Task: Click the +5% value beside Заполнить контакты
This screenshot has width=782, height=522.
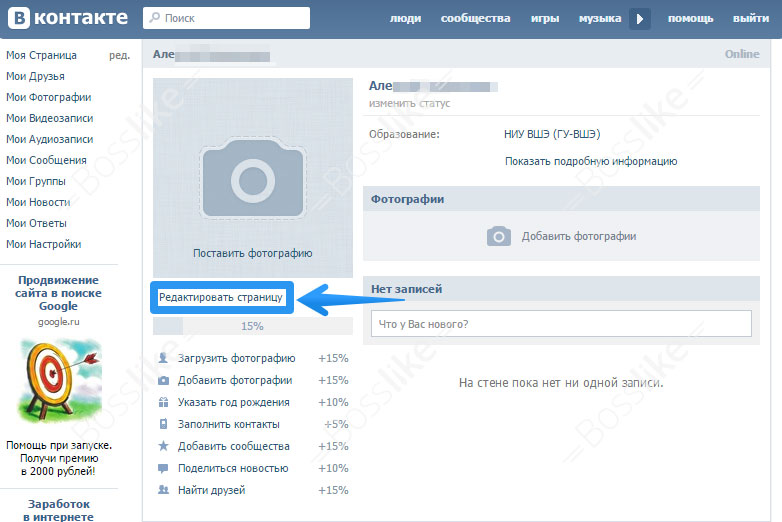Action: 336,424
